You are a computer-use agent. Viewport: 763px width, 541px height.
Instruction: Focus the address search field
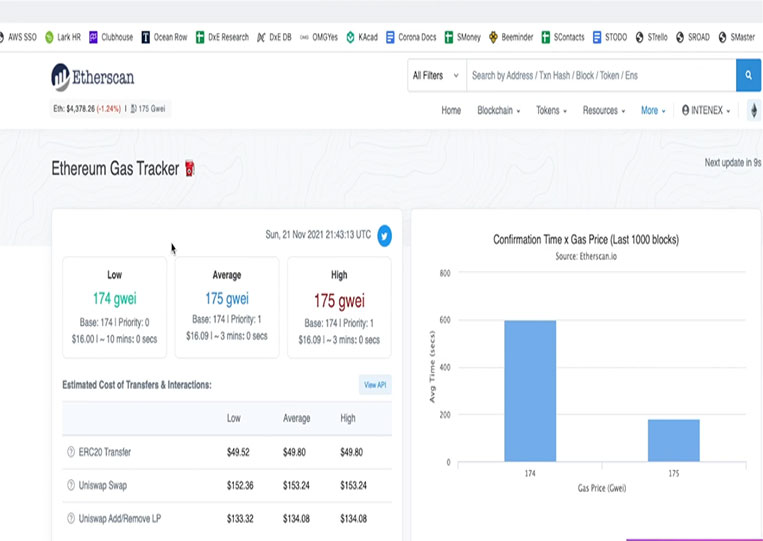pyautogui.click(x=601, y=75)
